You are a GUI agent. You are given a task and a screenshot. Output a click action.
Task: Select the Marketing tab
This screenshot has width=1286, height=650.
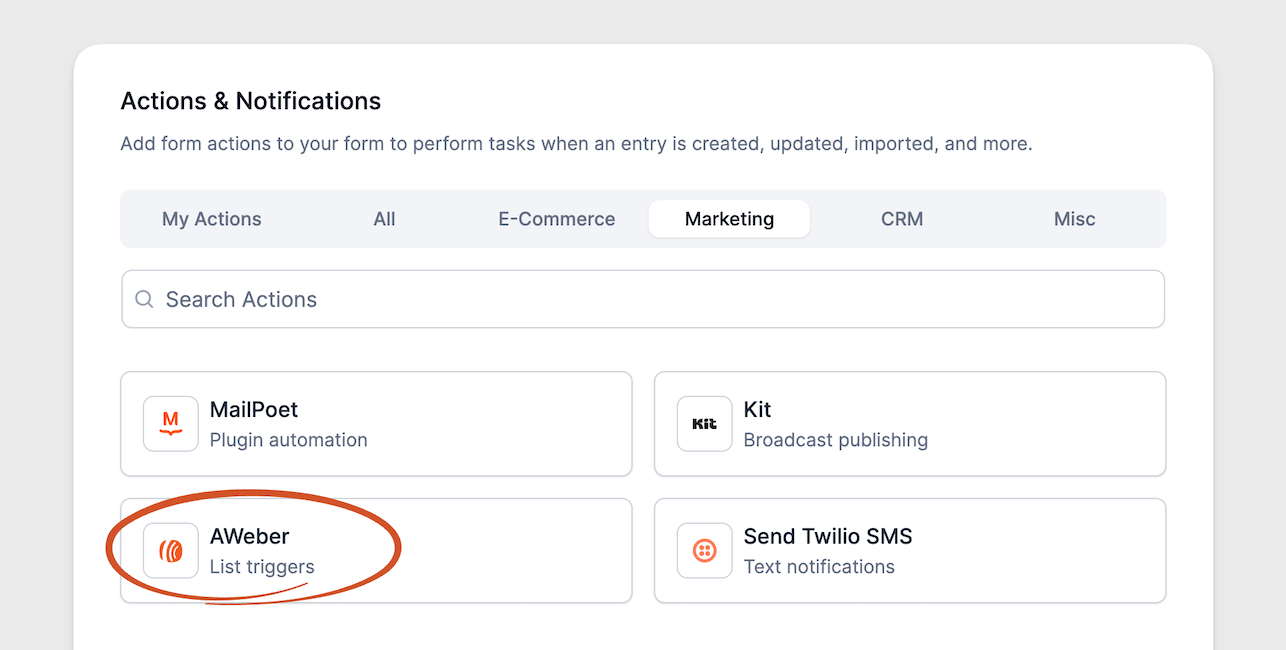click(x=729, y=219)
